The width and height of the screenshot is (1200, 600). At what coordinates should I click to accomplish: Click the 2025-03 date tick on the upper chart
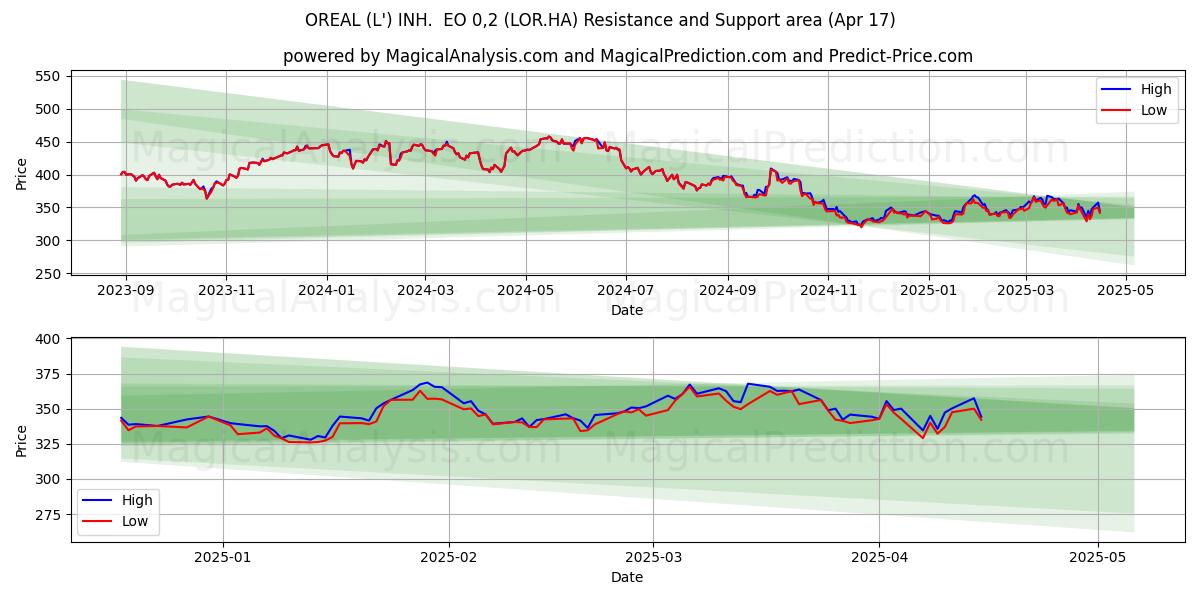click(1026, 292)
